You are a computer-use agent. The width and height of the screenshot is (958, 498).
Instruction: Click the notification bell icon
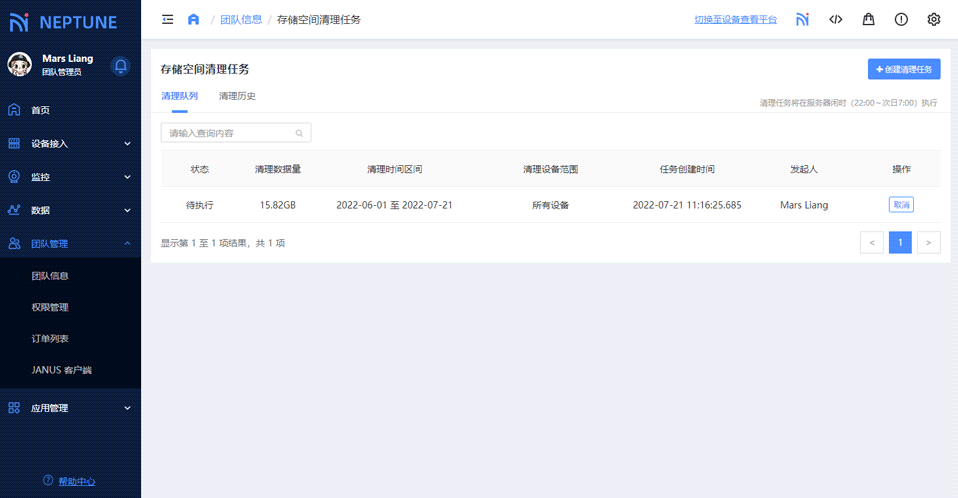click(120, 66)
